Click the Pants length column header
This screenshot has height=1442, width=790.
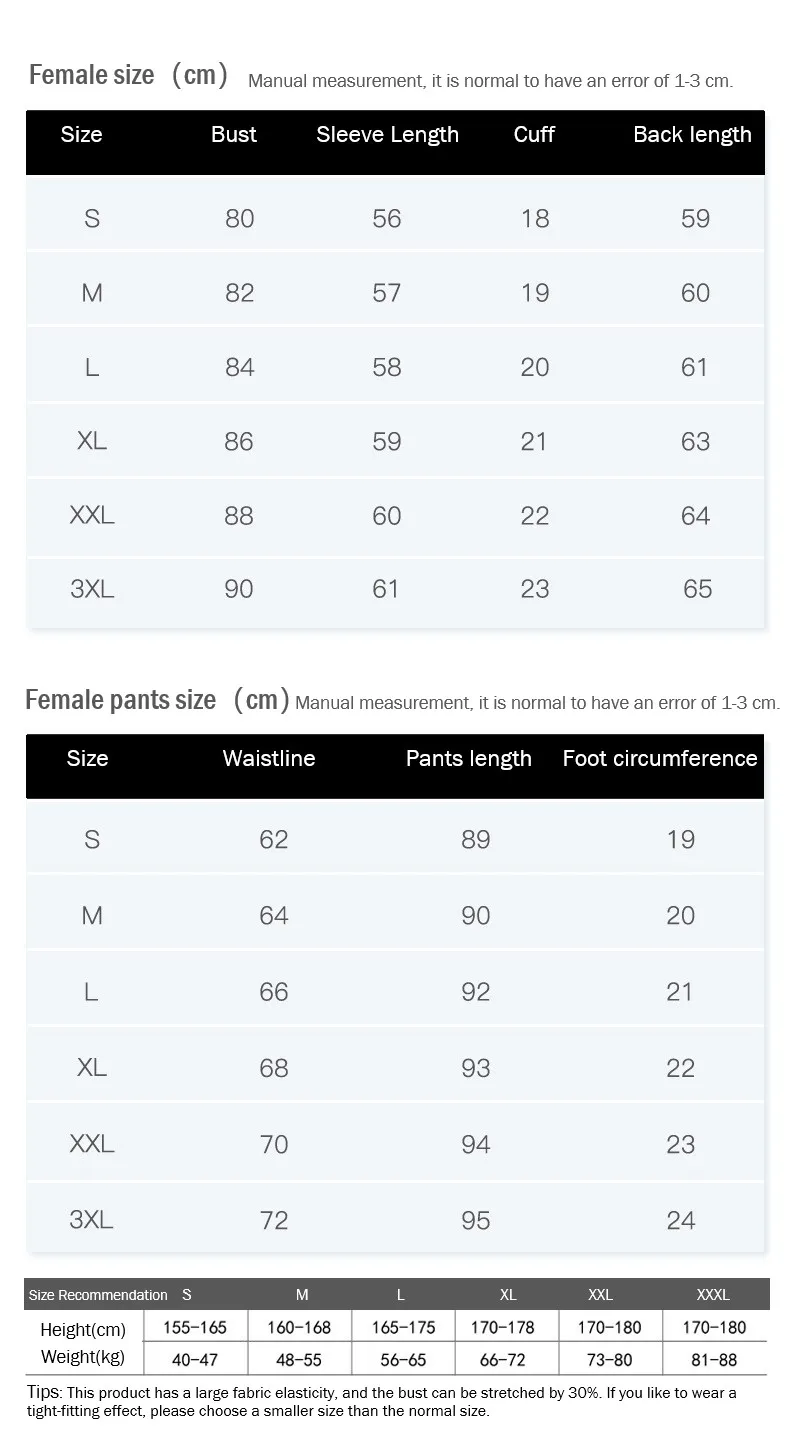coord(468,759)
